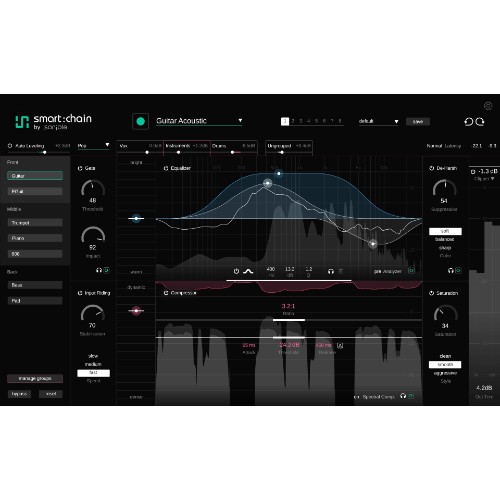Click the Spectral Comp headphone icon
Viewport: 500px width, 500px height.
[403, 396]
